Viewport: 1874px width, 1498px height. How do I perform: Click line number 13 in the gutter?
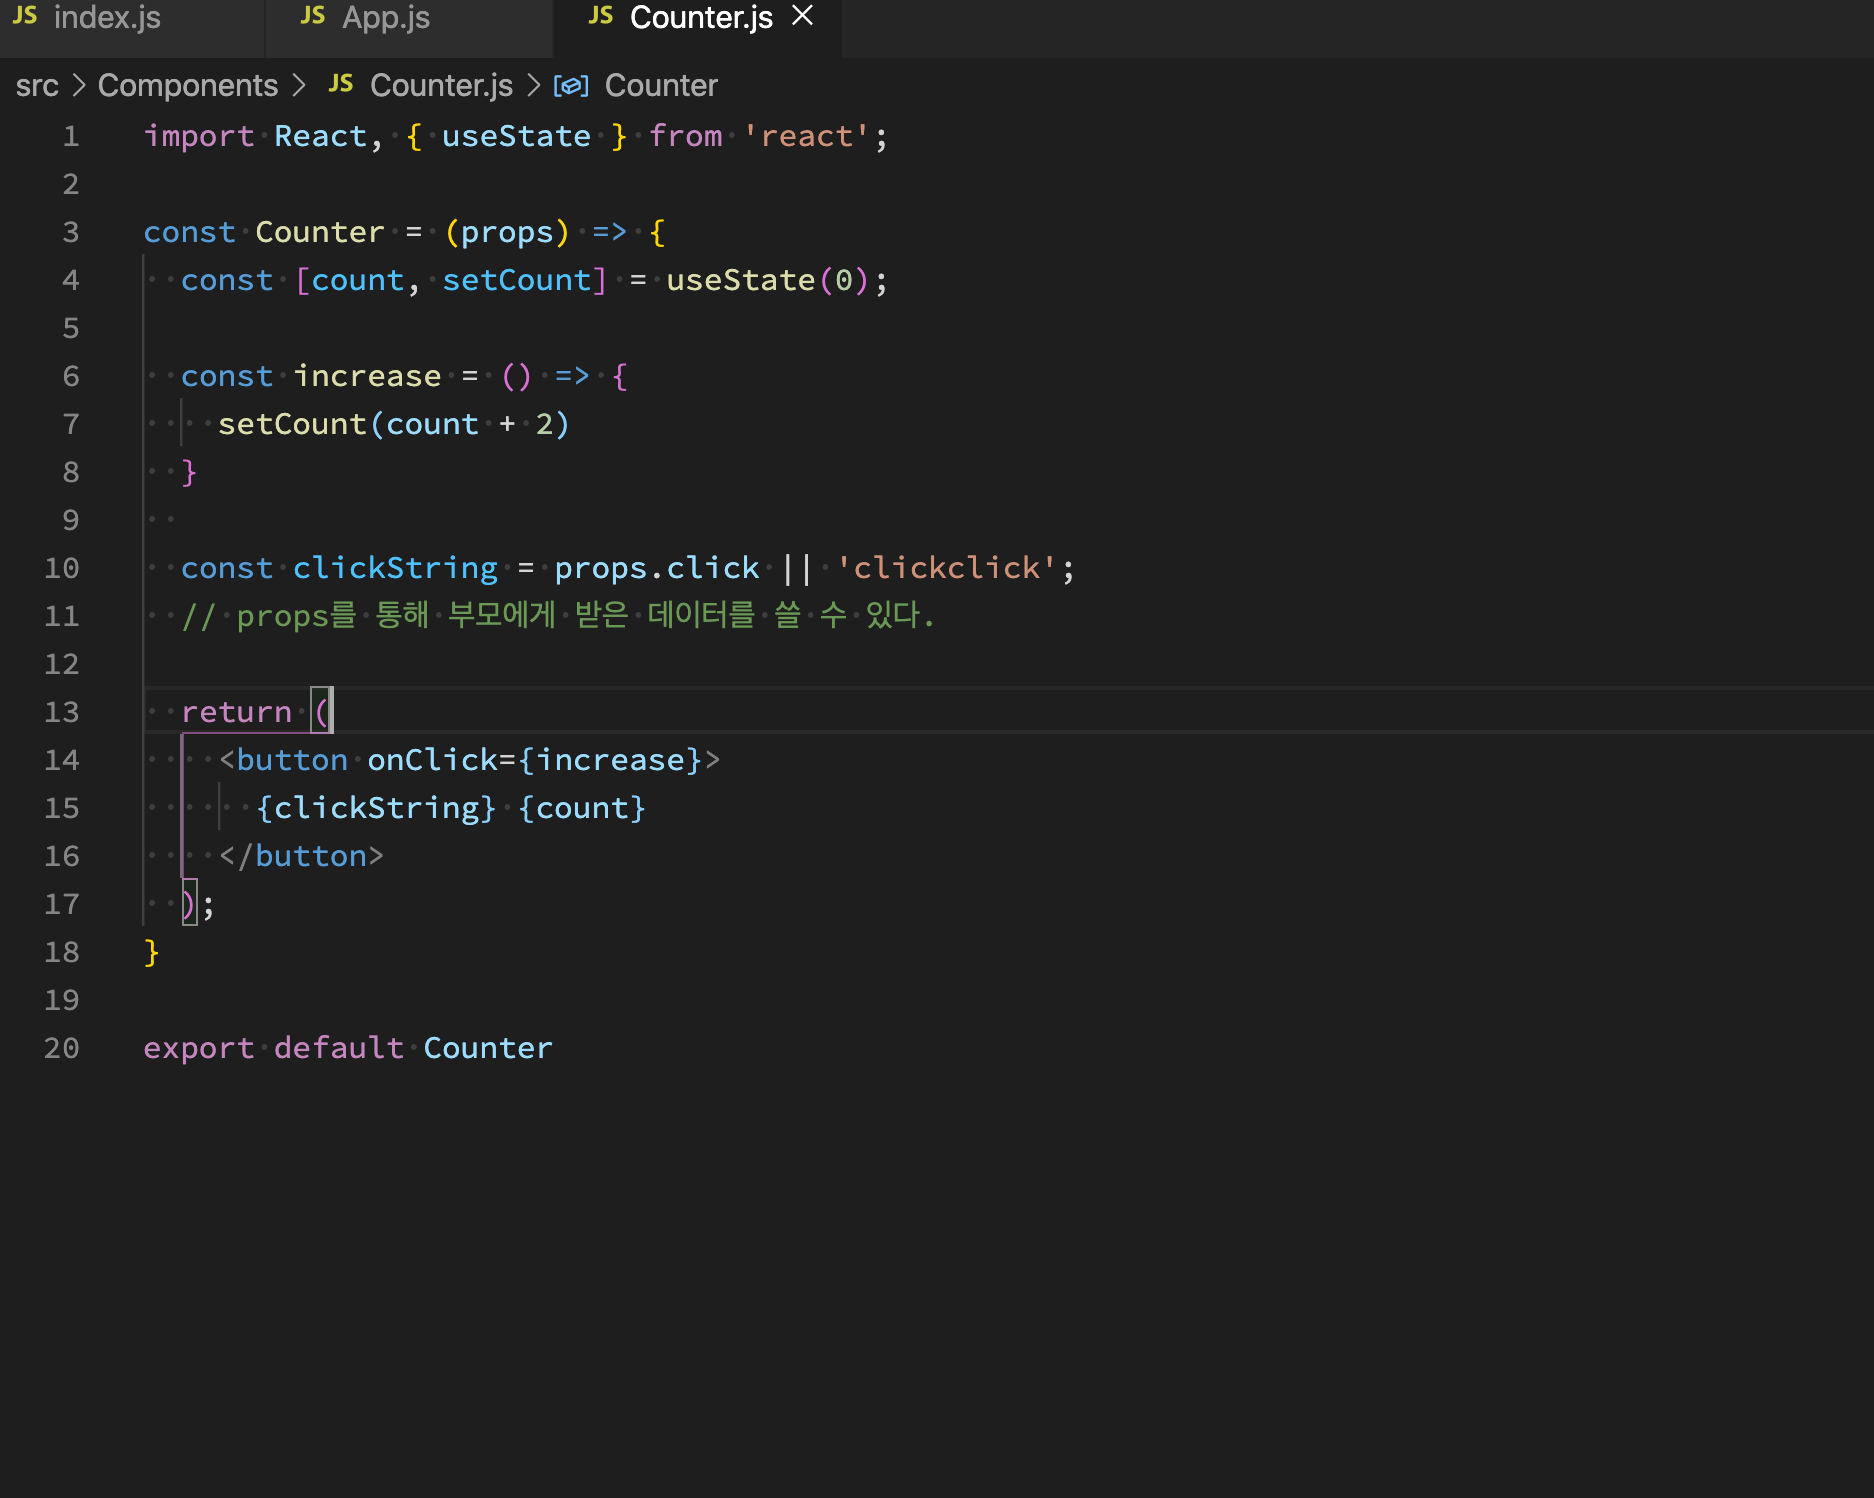click(62, 712)
